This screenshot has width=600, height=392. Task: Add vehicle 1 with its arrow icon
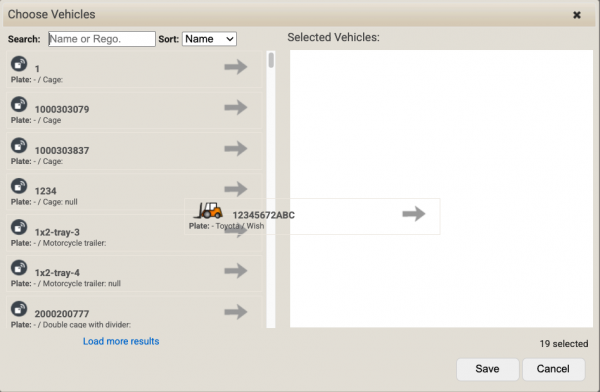(x=236, y=67)
